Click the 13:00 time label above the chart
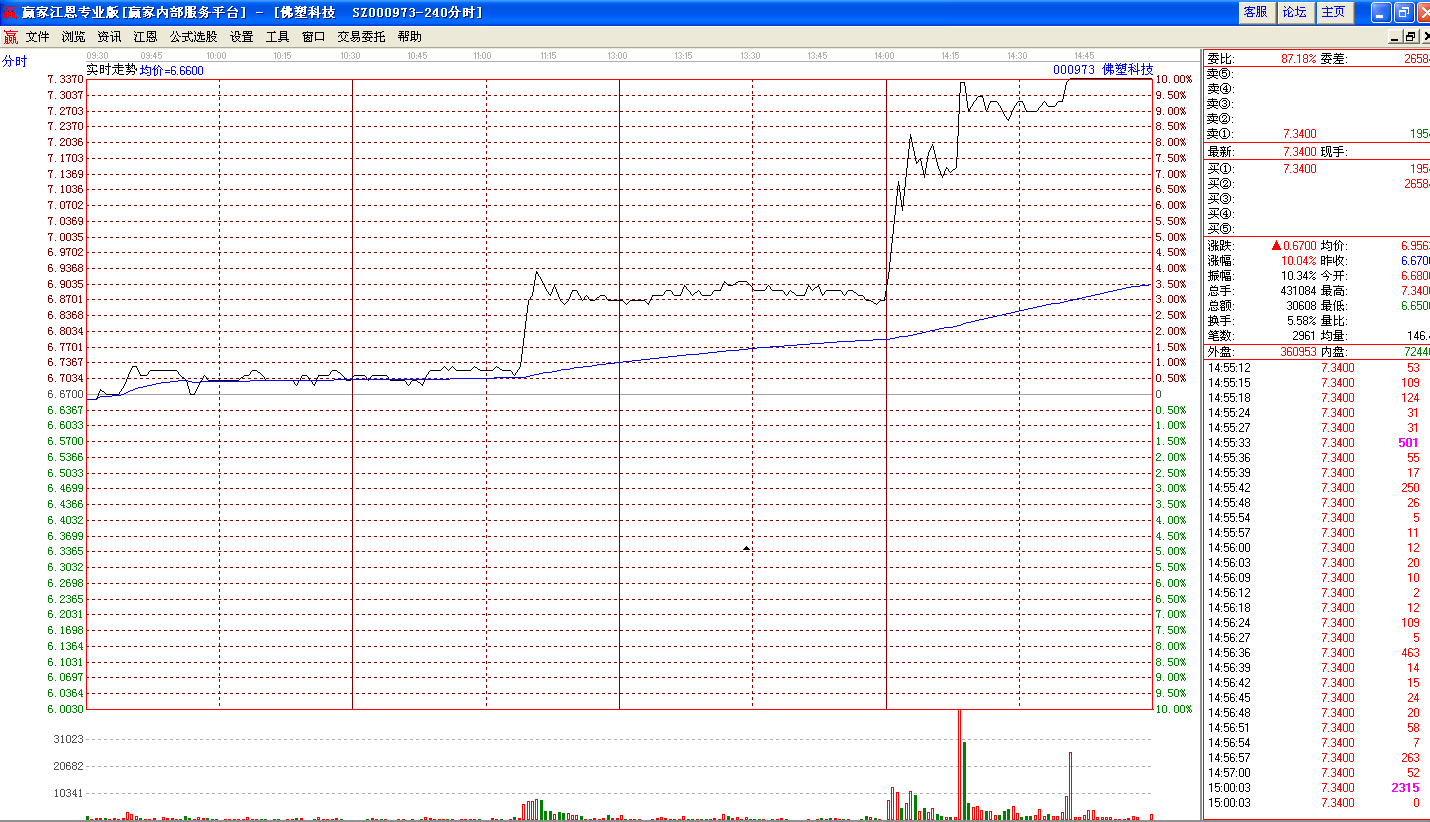The height and width of the screenshot is (822, 1430). (618, 56)
